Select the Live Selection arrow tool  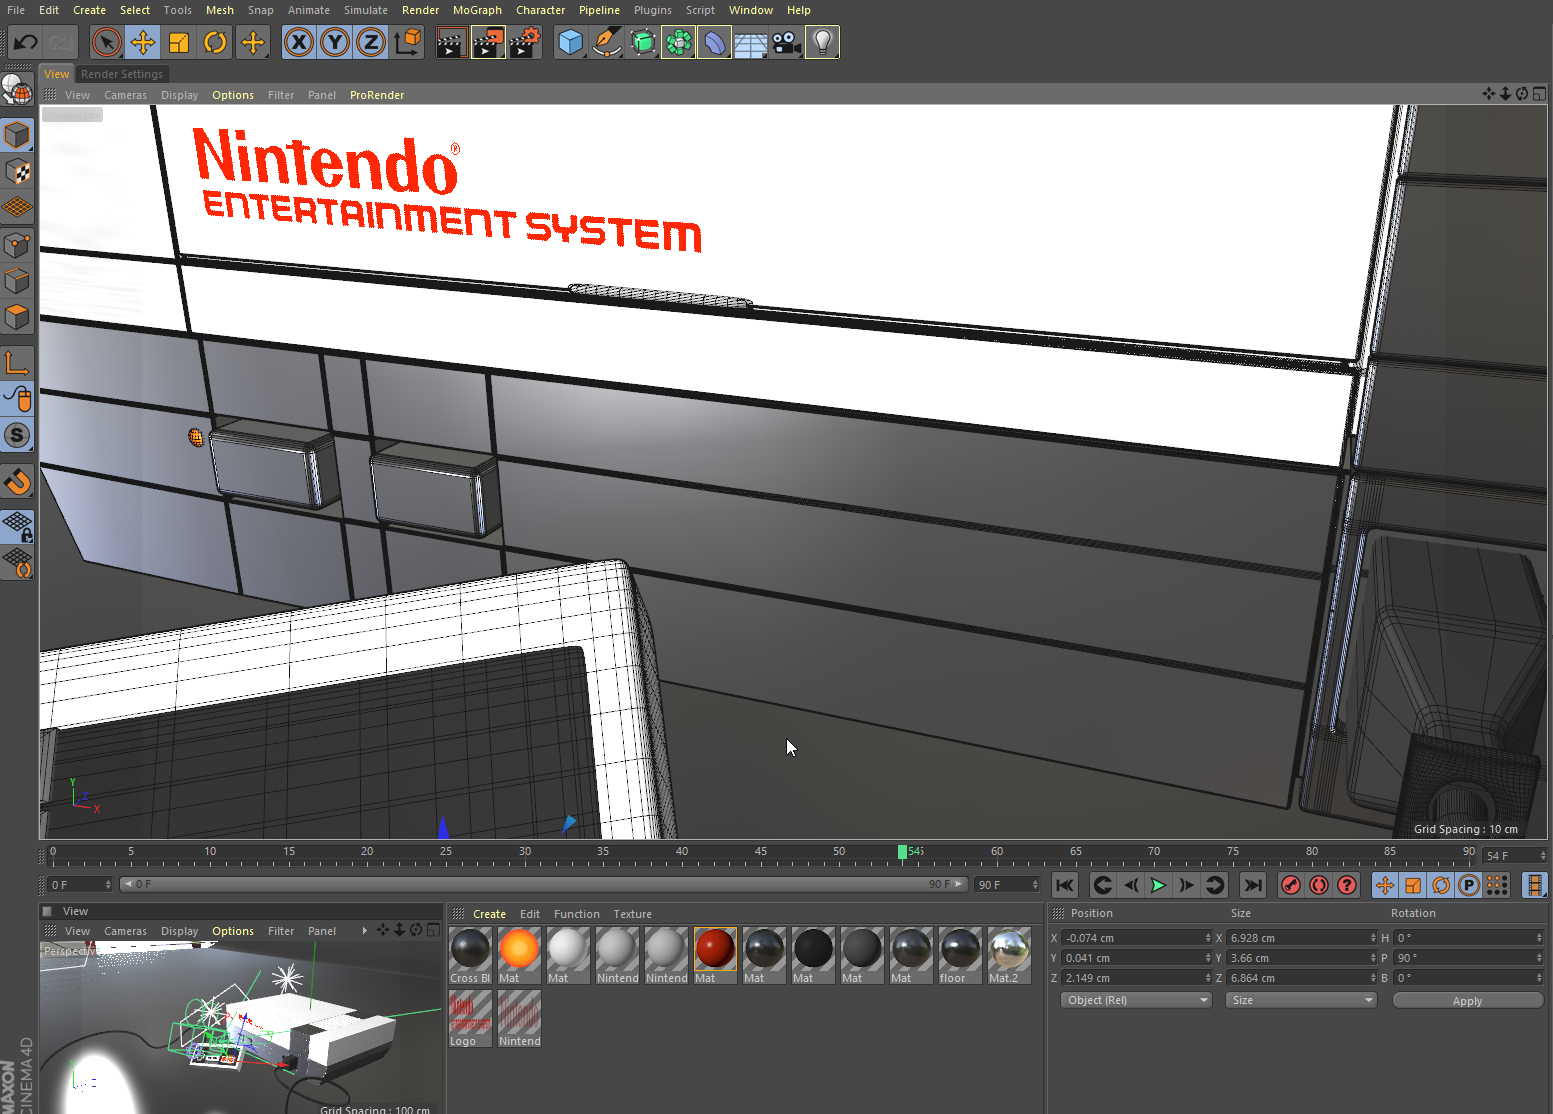point(107,43)
